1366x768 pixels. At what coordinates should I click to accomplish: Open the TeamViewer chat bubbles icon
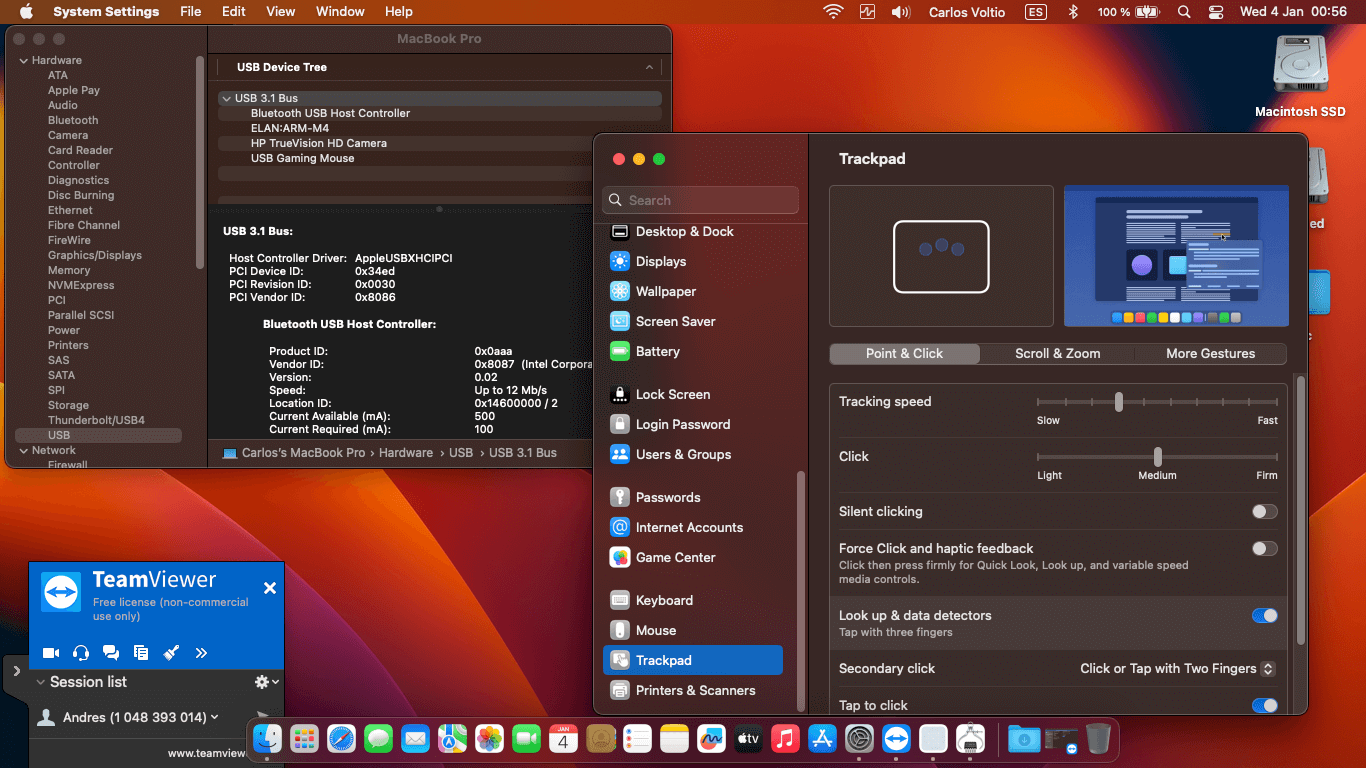pyautogui.click(x=111, y=653)
